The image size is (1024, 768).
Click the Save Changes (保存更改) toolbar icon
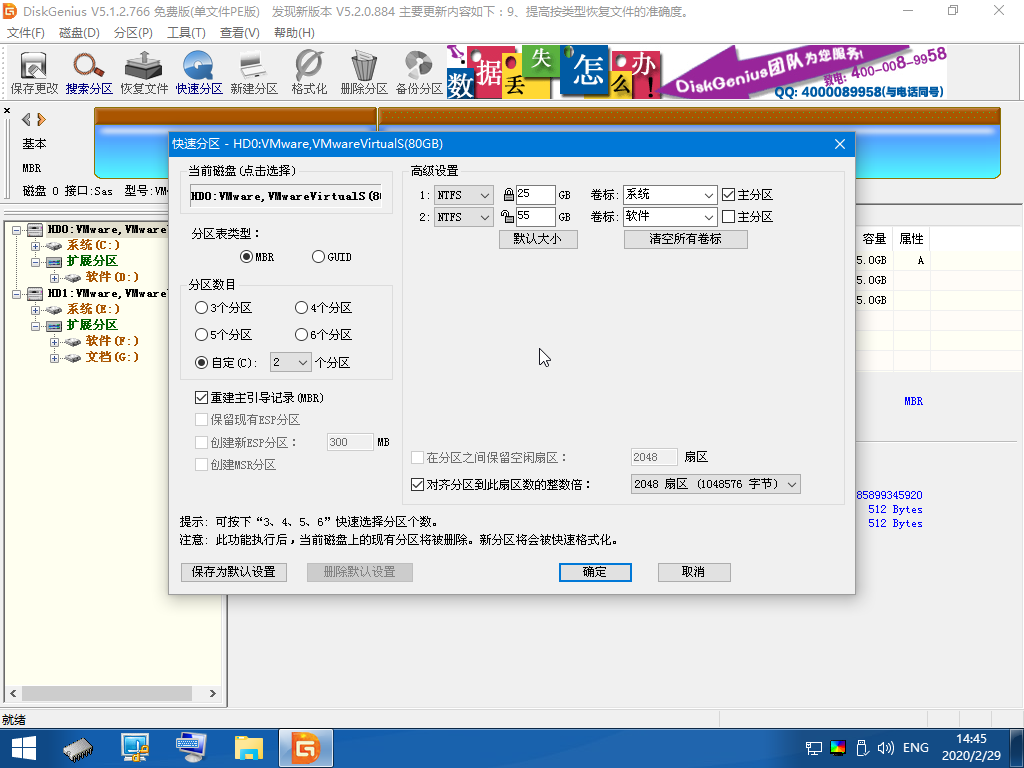[x=34, y=72]
